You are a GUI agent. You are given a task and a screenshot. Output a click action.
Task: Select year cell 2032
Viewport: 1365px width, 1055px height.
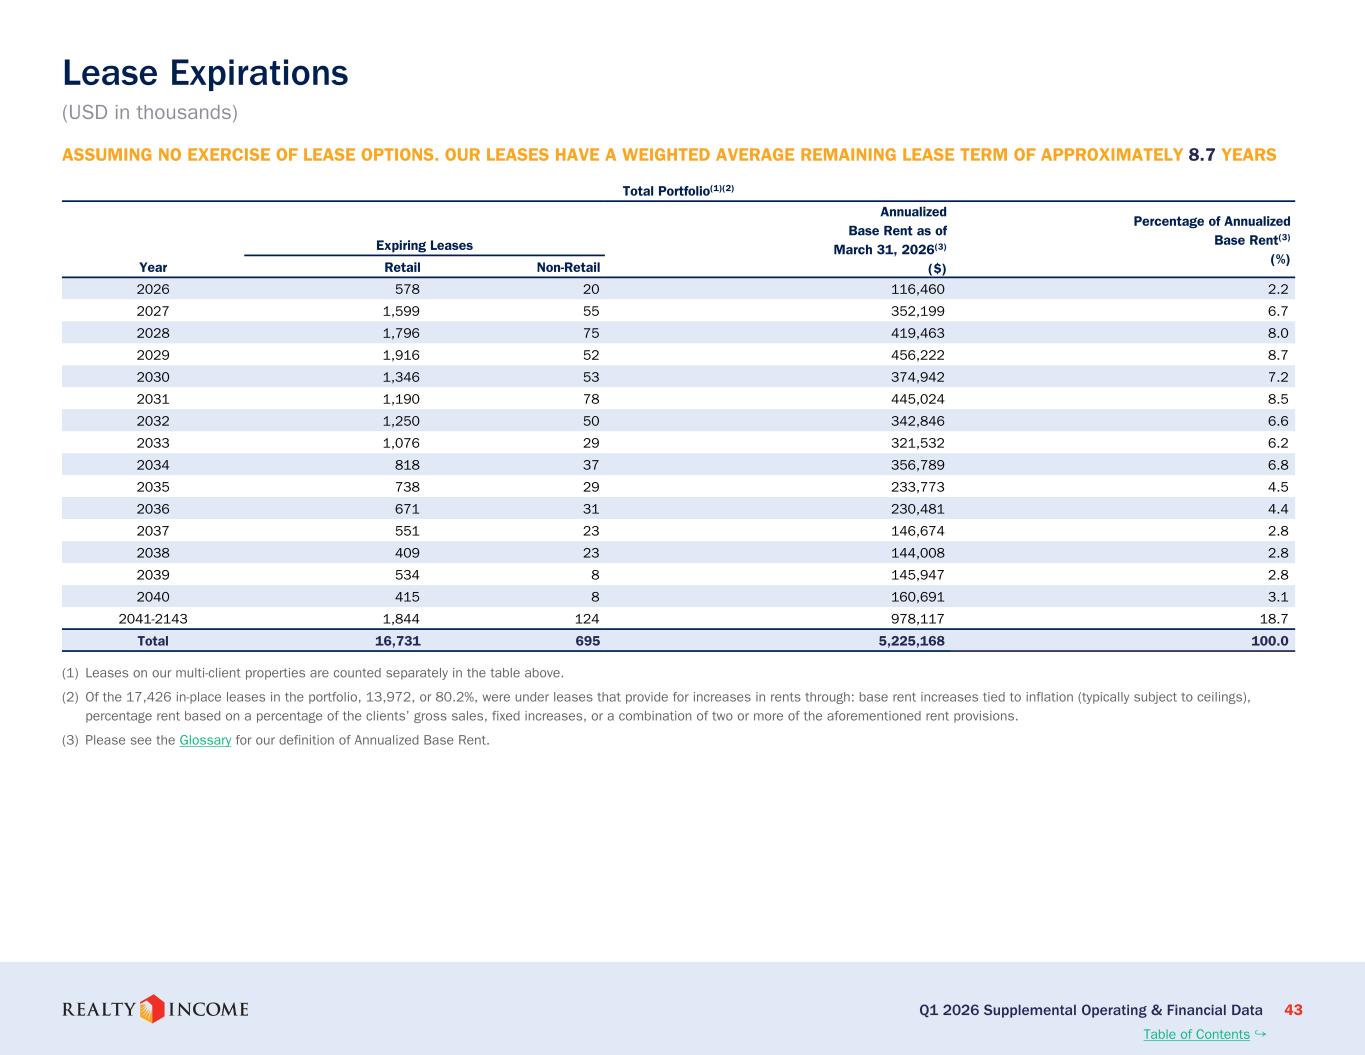tap(153, 421)
